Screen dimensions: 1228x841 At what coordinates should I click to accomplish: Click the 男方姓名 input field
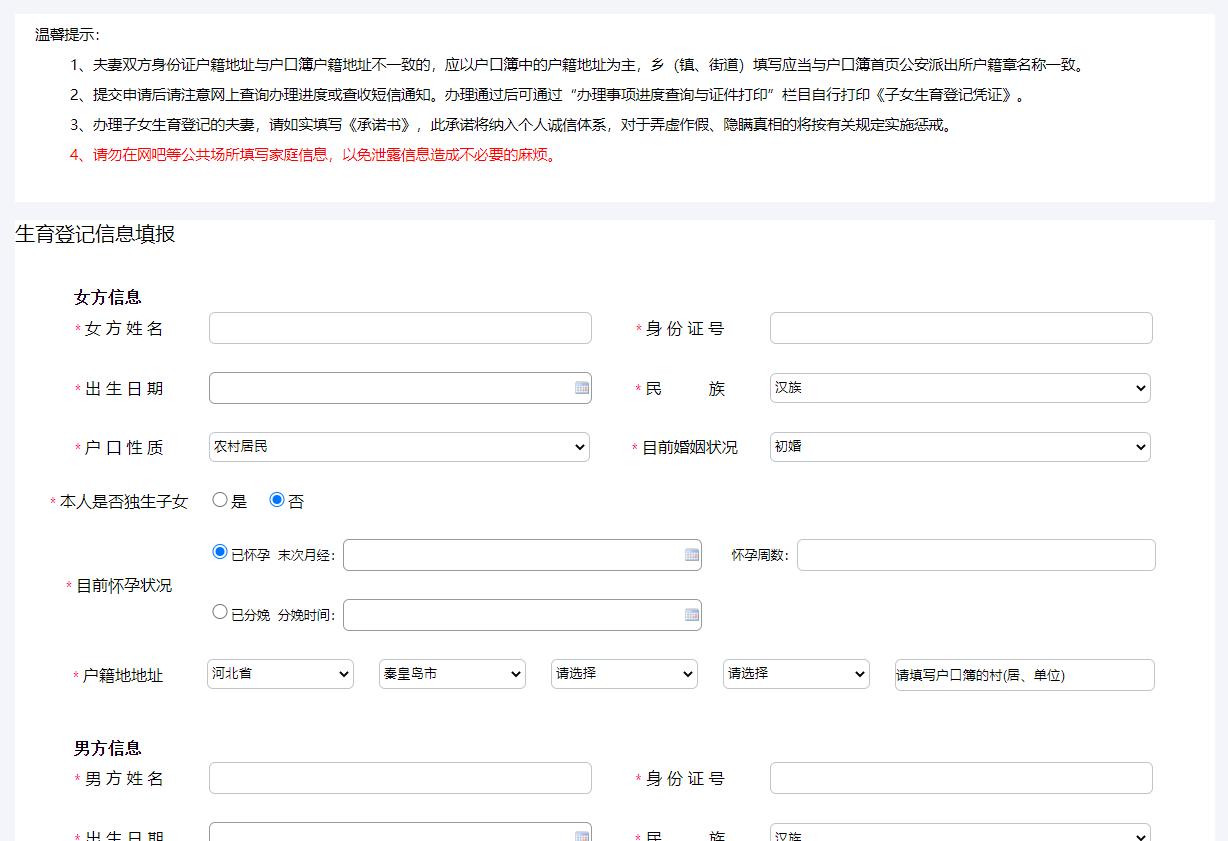pyautogui.click(x=399, y=777)
